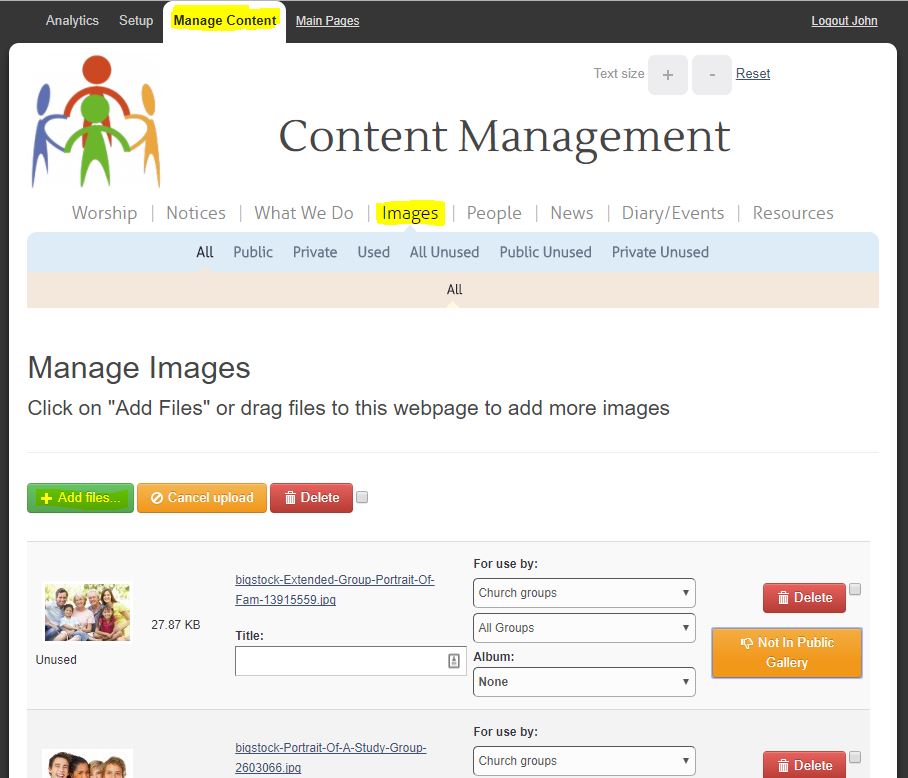The width and height of the screenshot is (908, 778).
Task: Click the Reset text size link
Action: 752,74
